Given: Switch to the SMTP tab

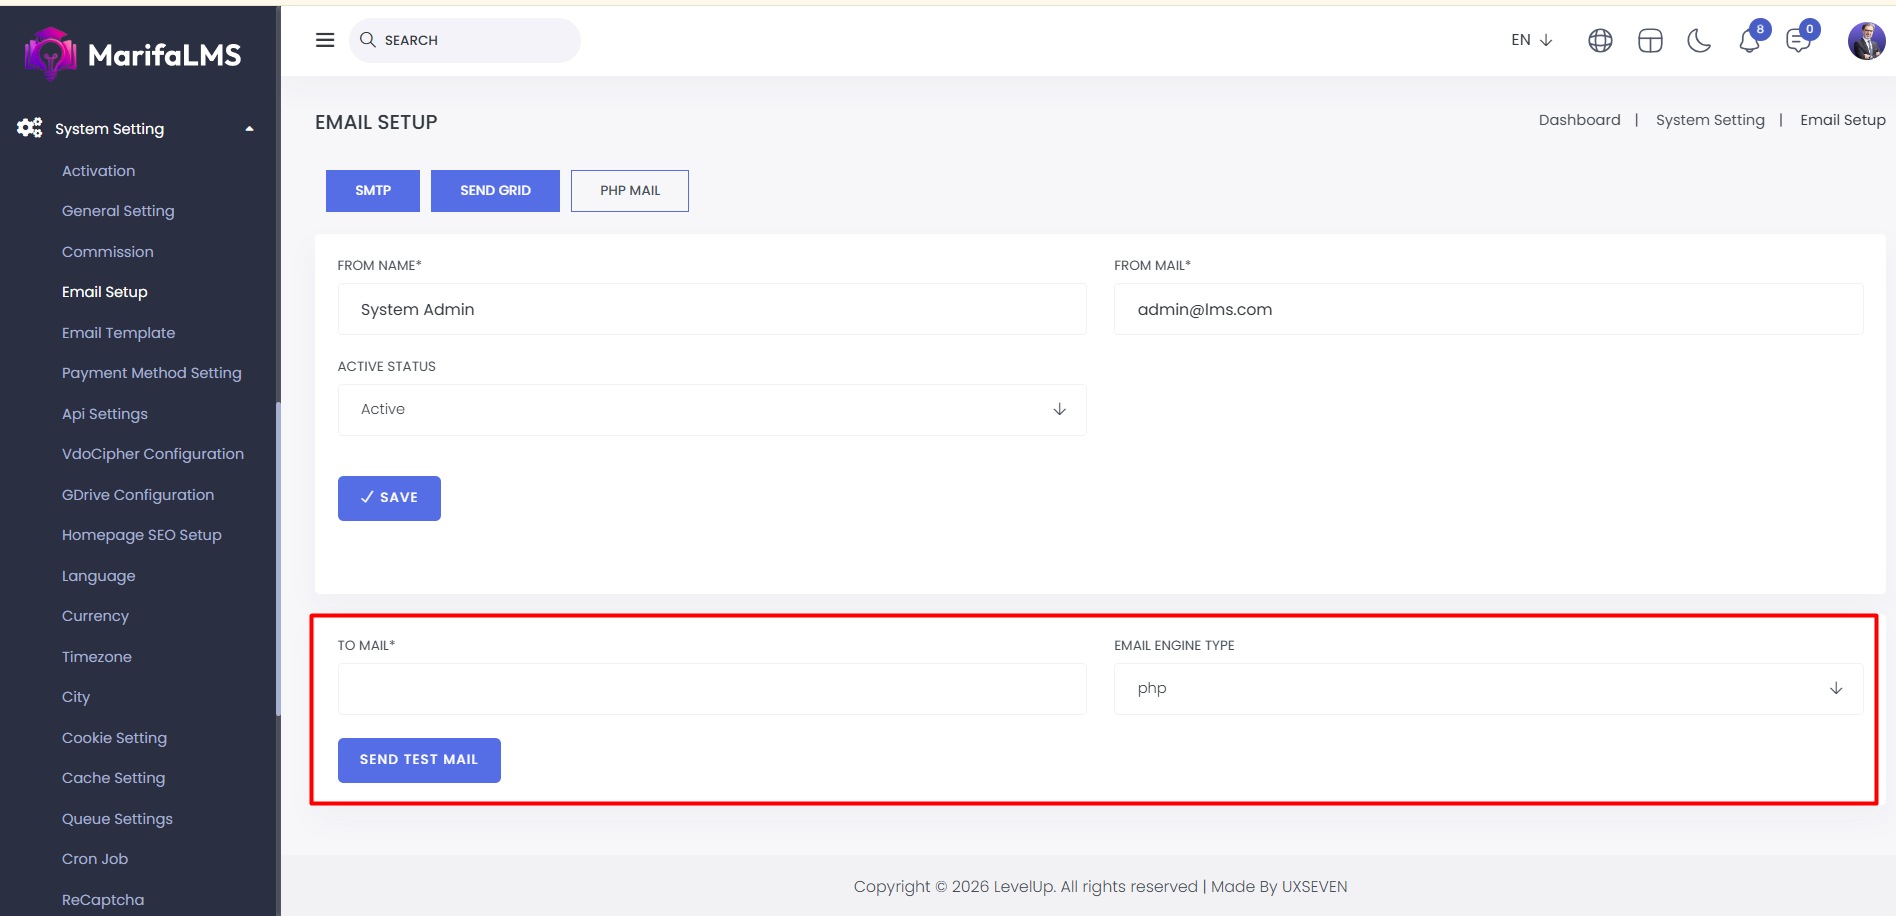Looking at the screenshot, I should [x=373, y=191].
